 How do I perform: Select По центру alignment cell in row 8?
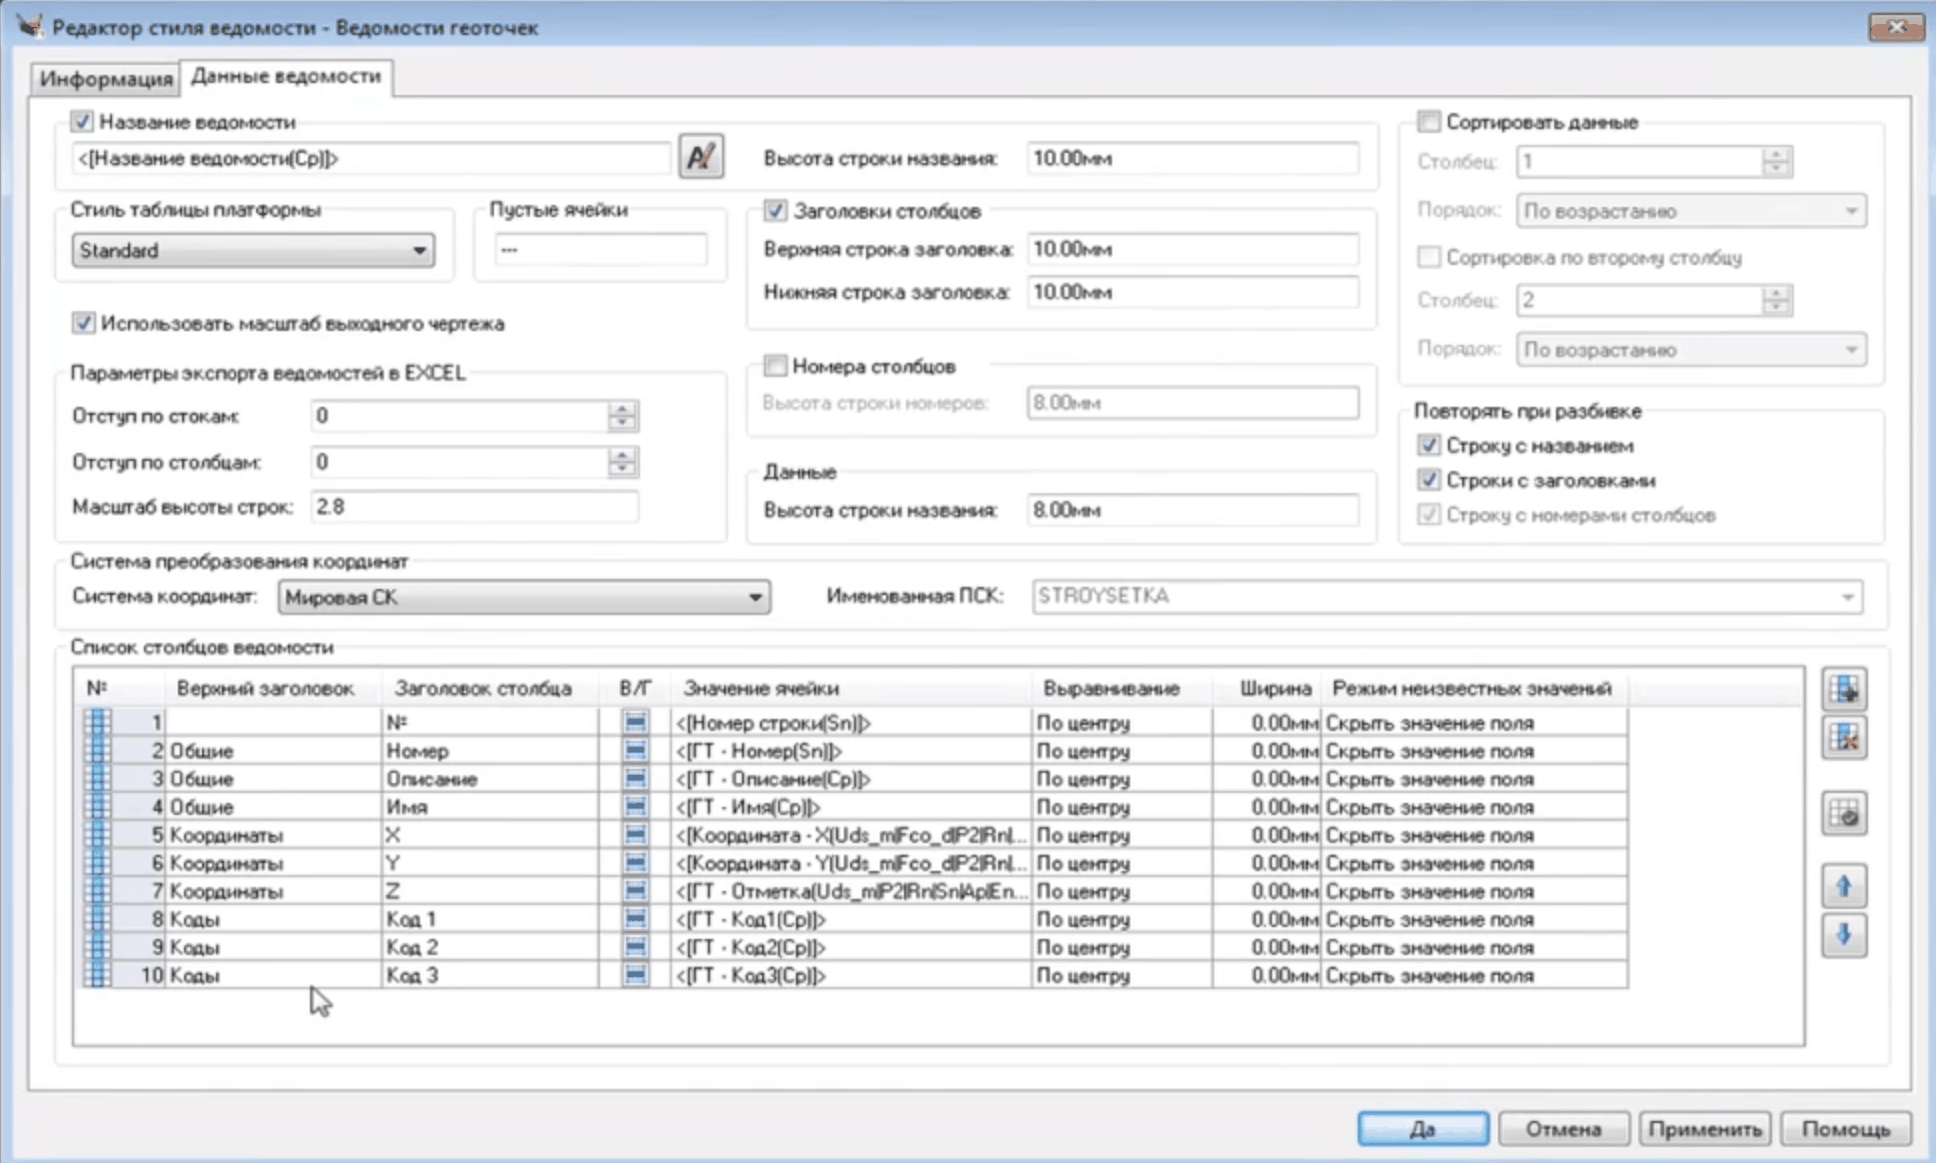pos(1121,918)
